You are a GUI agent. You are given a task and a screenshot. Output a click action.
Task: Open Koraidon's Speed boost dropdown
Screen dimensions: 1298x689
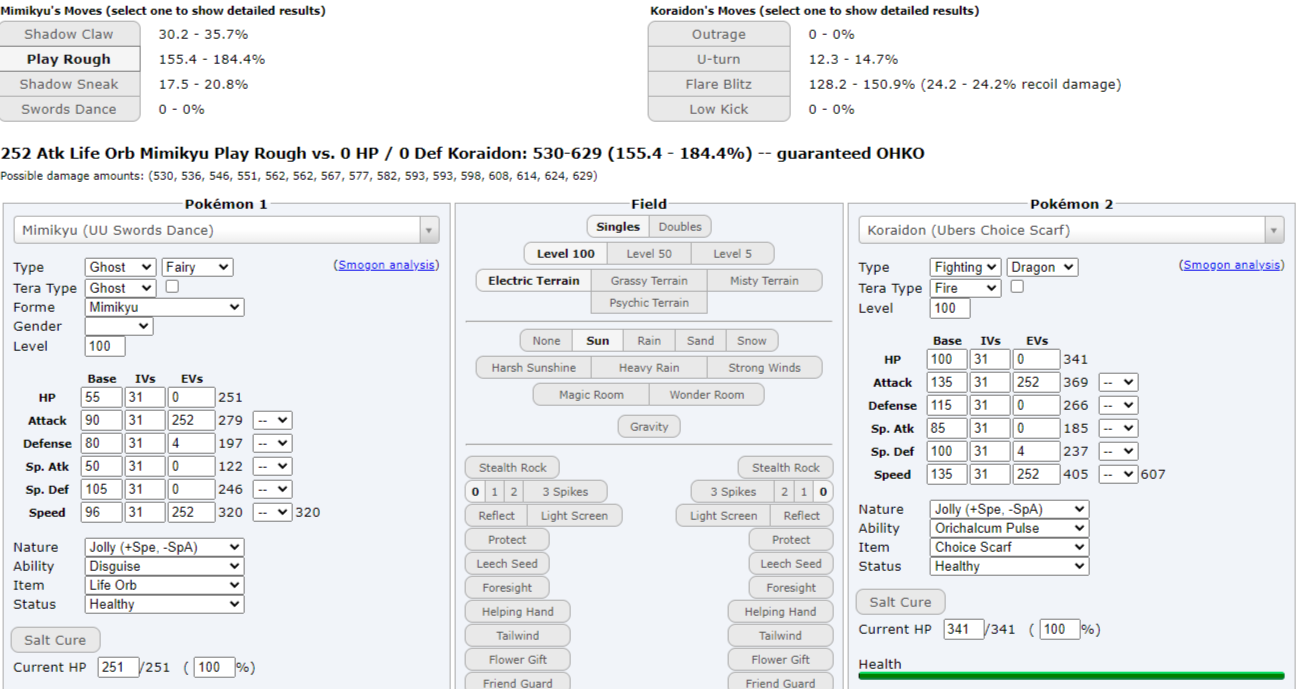pos(1118,474)
